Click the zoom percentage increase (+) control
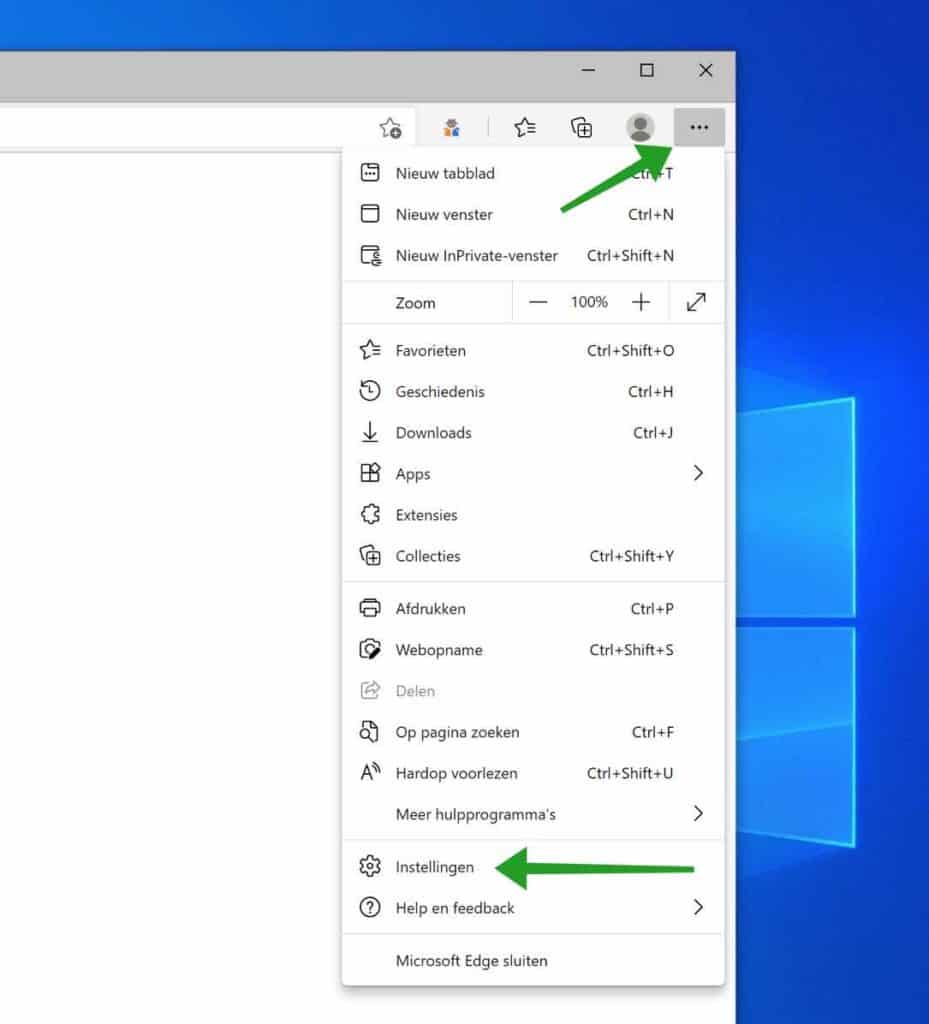Image resolution: width=929 pixels, height=1024 pixels. (x=641, y=301)
